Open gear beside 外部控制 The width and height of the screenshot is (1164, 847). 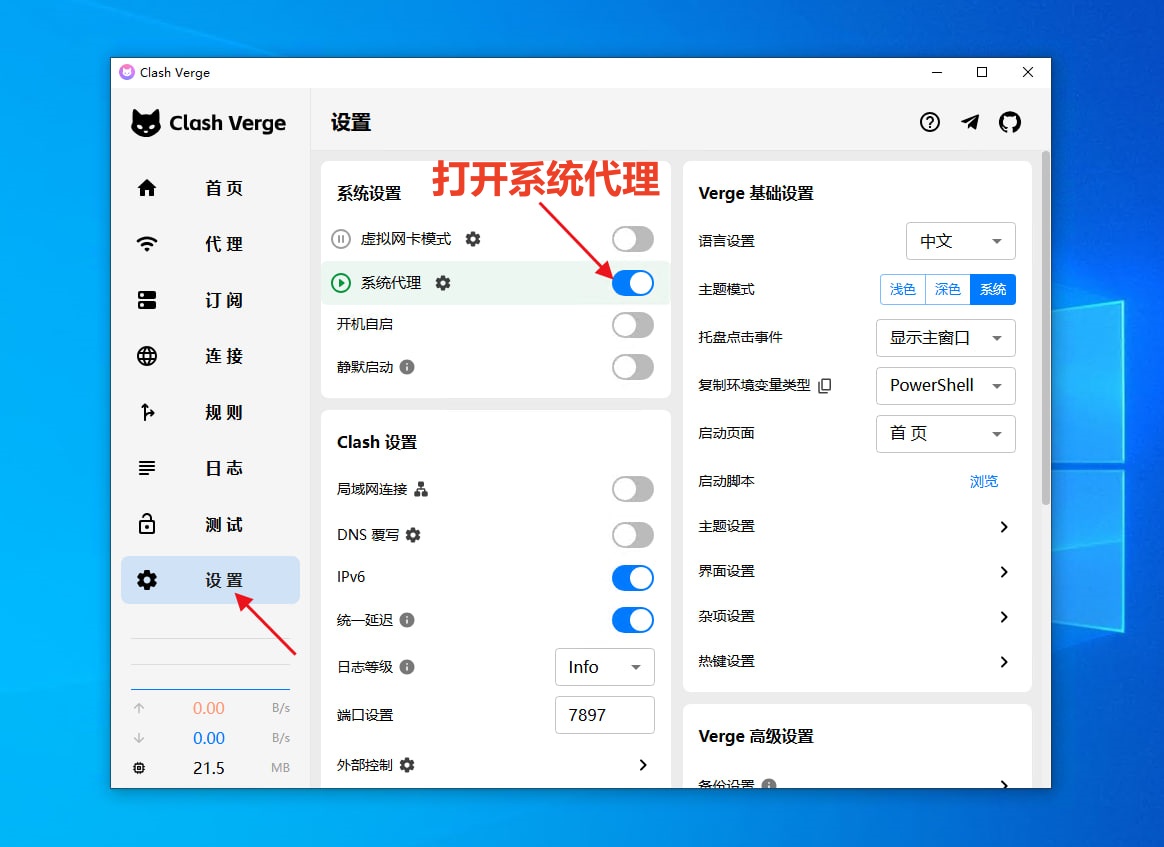[x=407, y=765]
